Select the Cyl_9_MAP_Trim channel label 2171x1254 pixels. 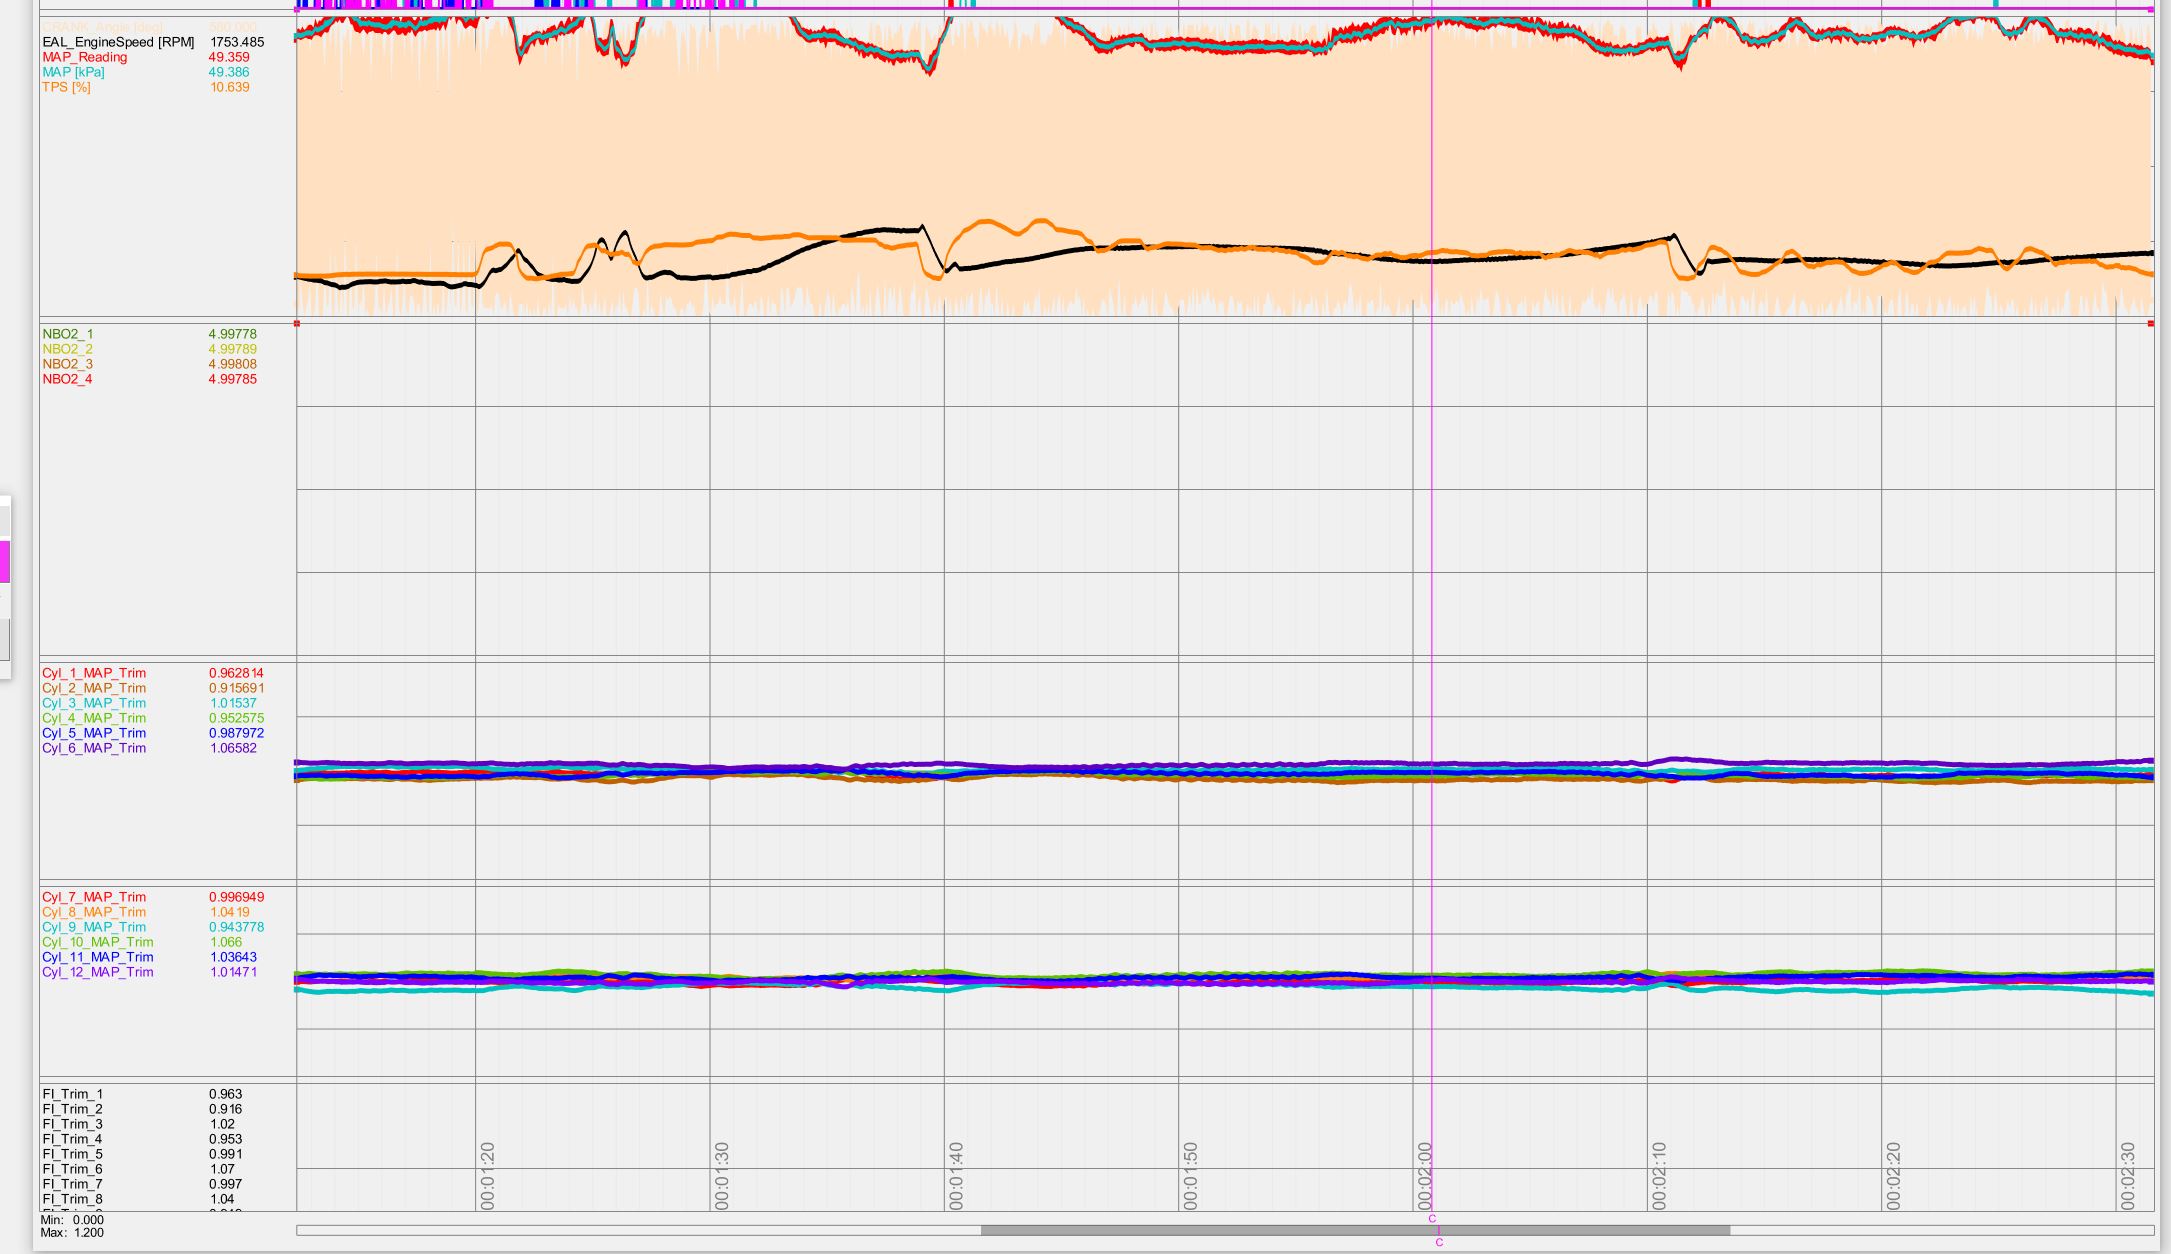pos(93,927)
